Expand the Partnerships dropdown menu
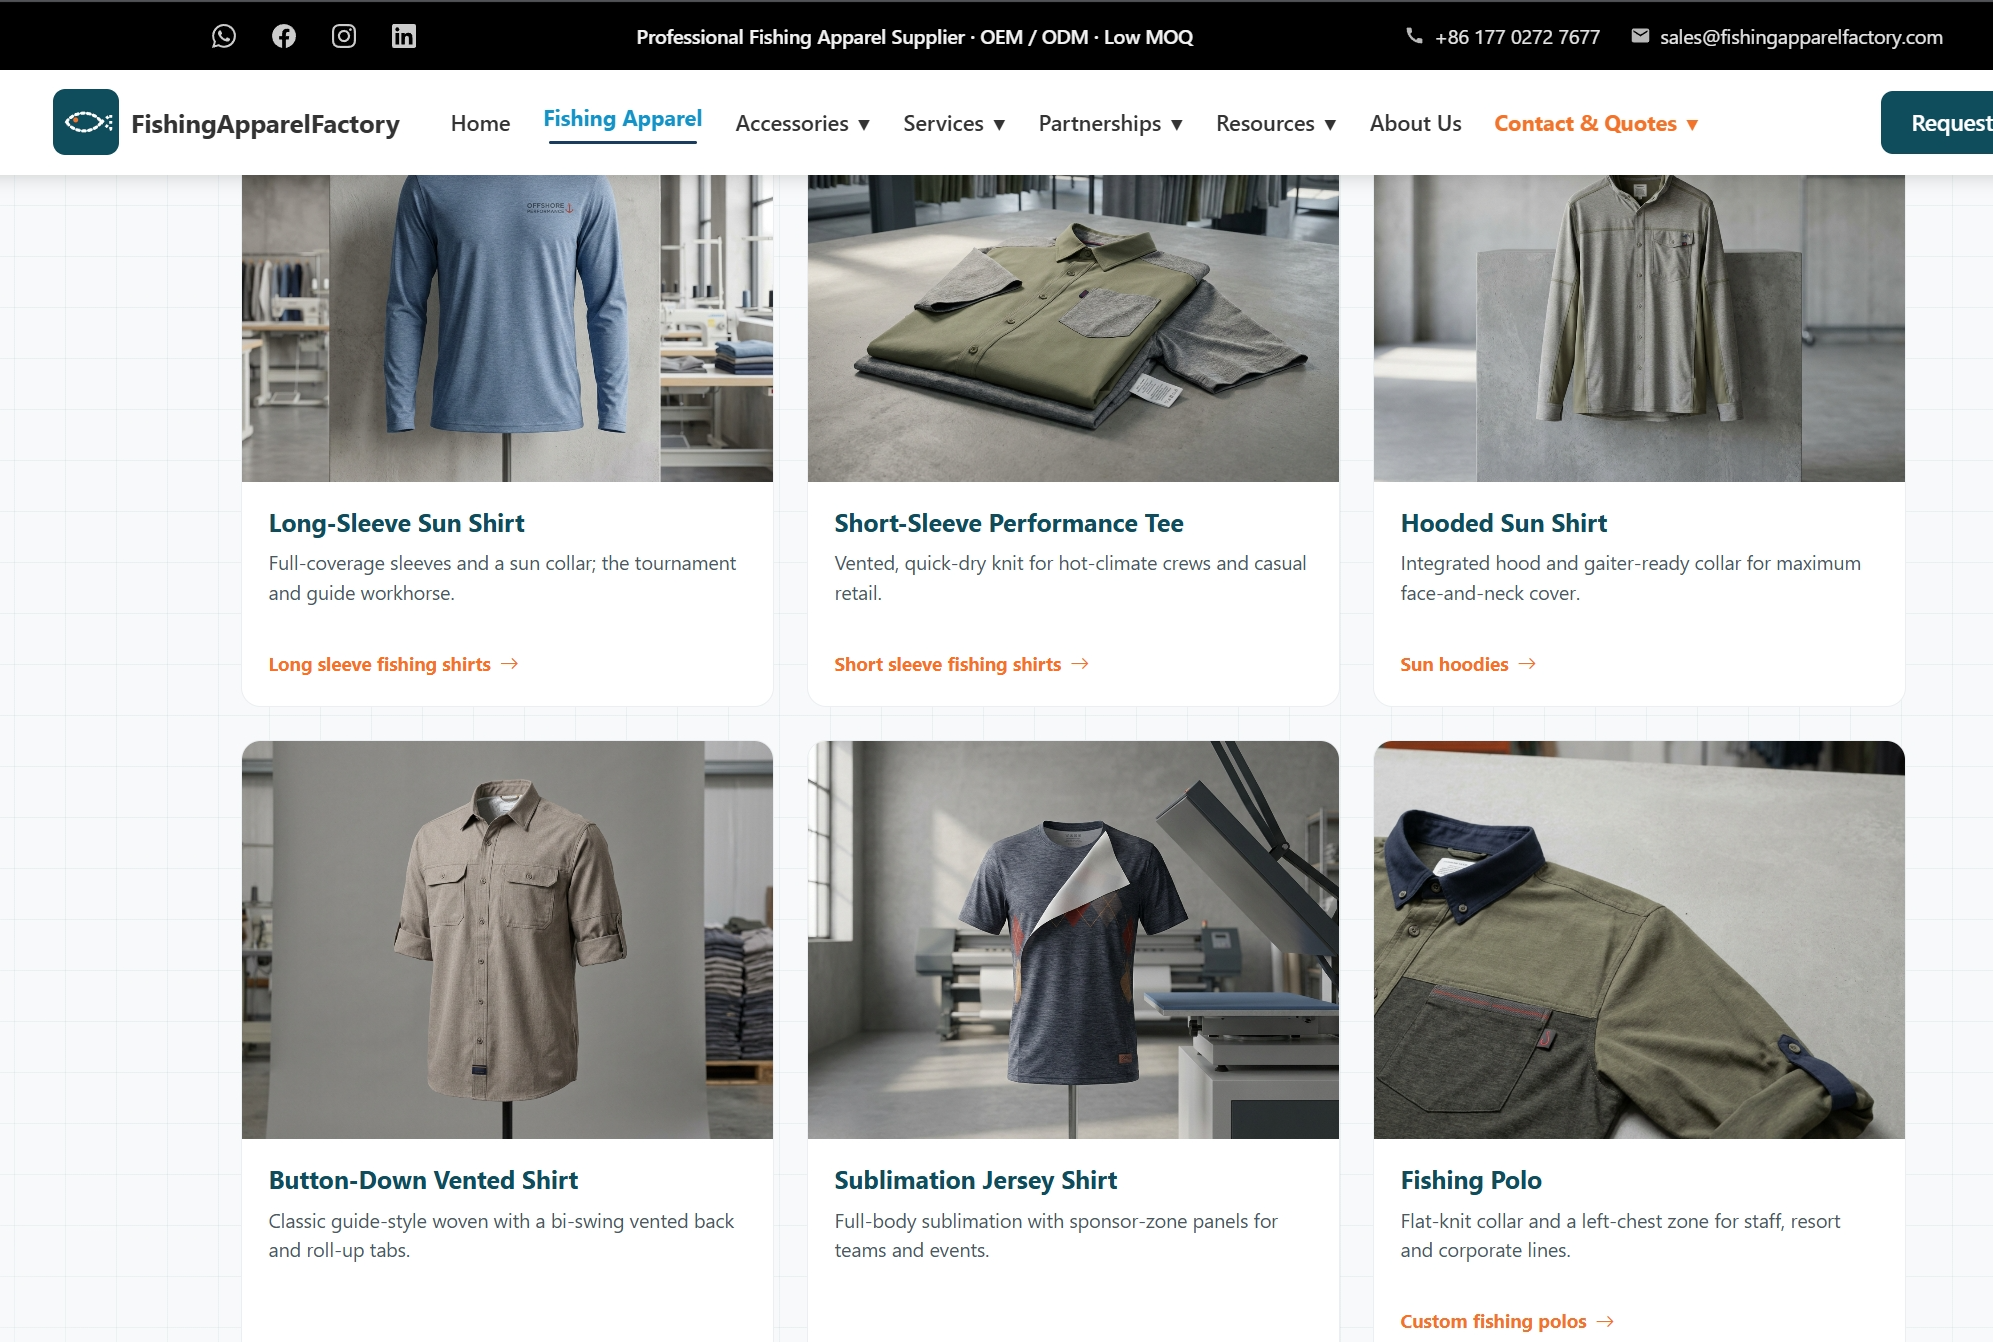The height and width of the screenshot is (1342, 1993). tap(1111, 123)
